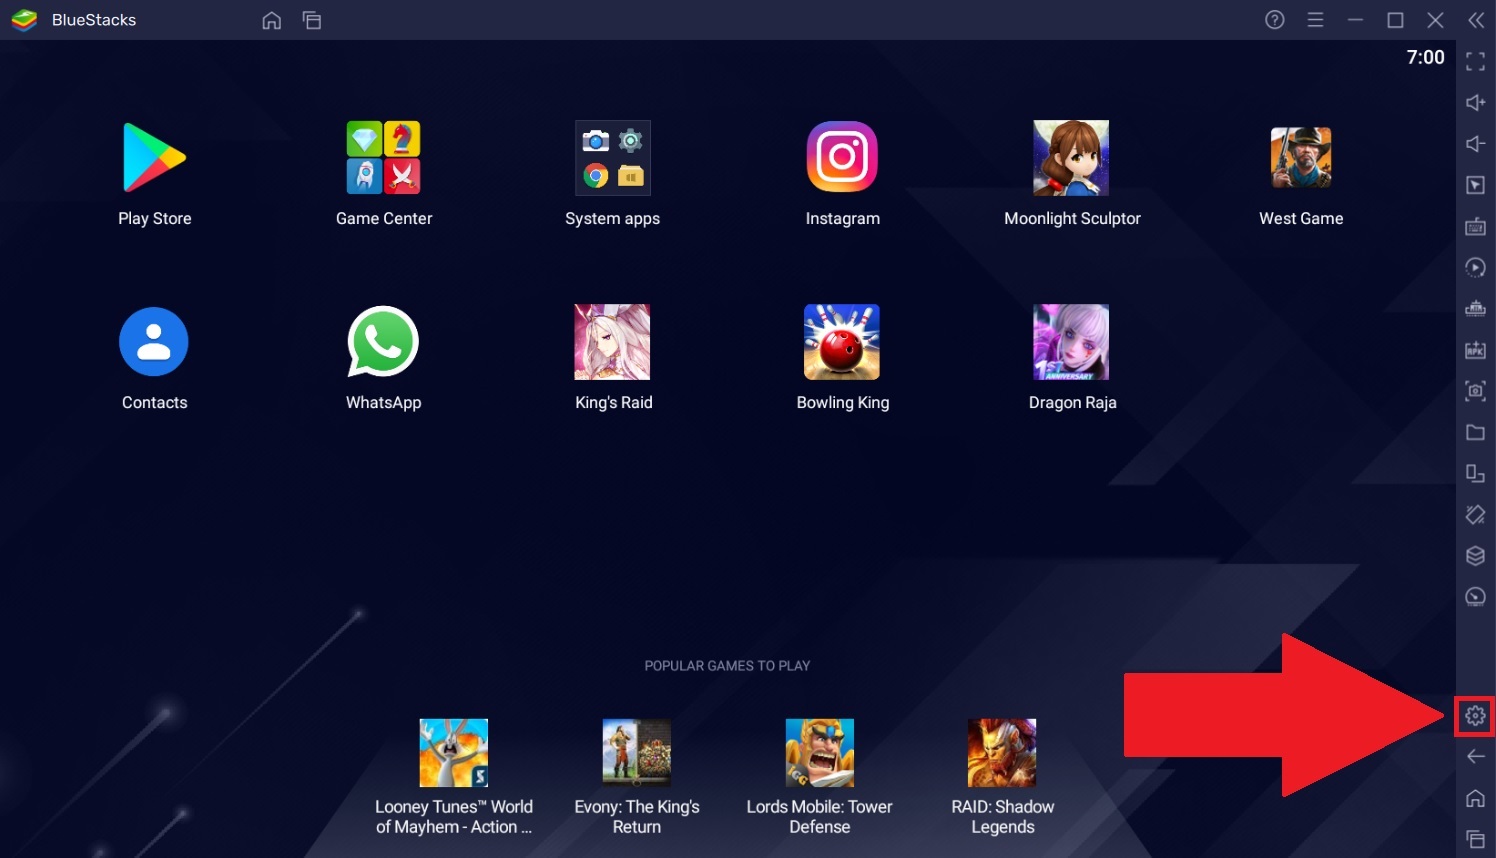1496x858 pixels.
Task: Launch Bowling King
Action: click(842, 342)
